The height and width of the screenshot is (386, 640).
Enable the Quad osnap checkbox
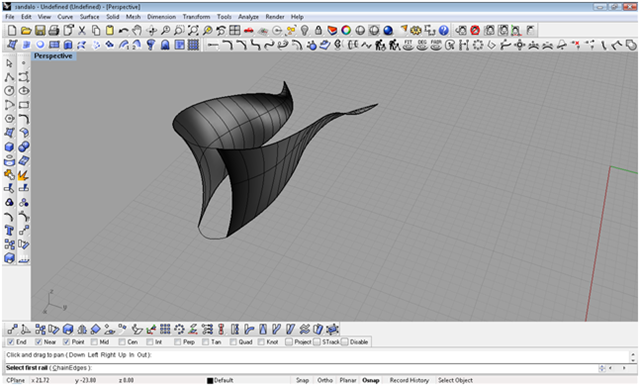point(233,342)
